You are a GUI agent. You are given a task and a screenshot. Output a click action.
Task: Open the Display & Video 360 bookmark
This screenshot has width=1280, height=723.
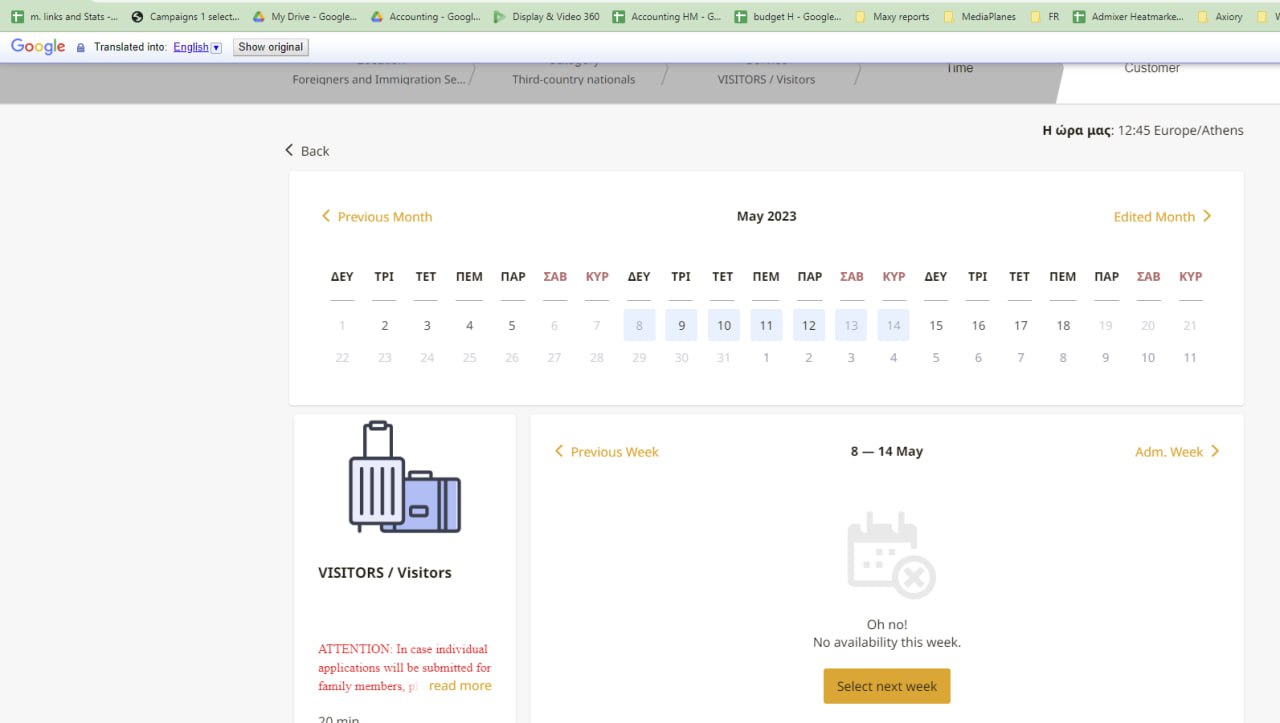click(x=547, y=16)
